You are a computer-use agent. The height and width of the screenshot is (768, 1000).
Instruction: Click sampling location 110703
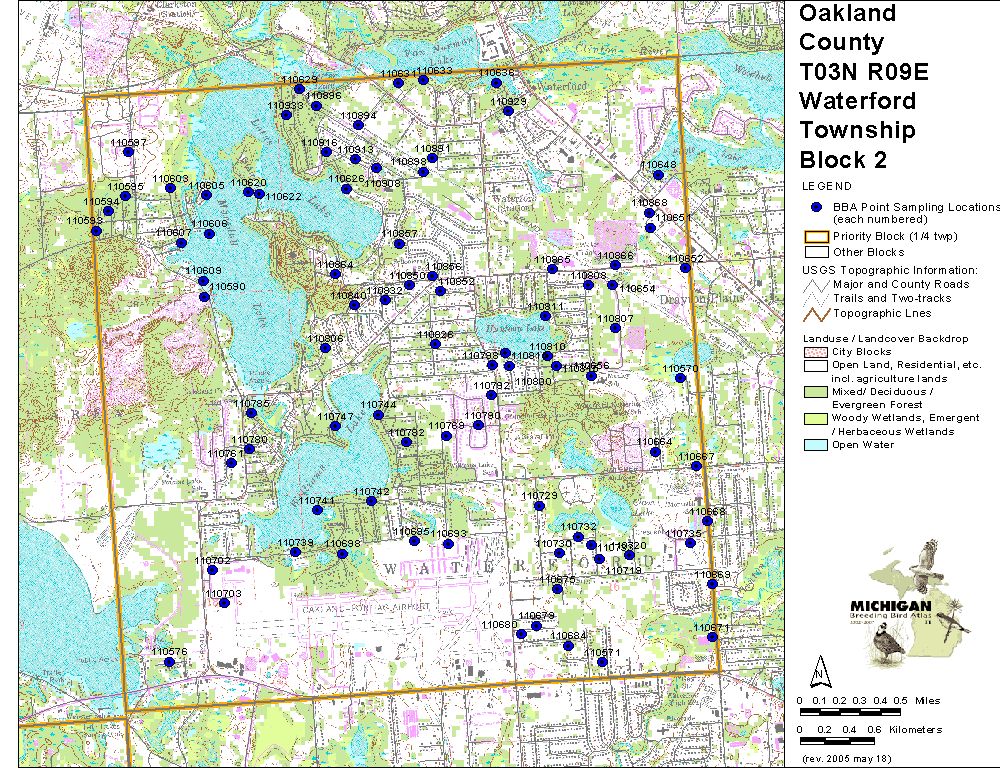click(x=225, y=602)
